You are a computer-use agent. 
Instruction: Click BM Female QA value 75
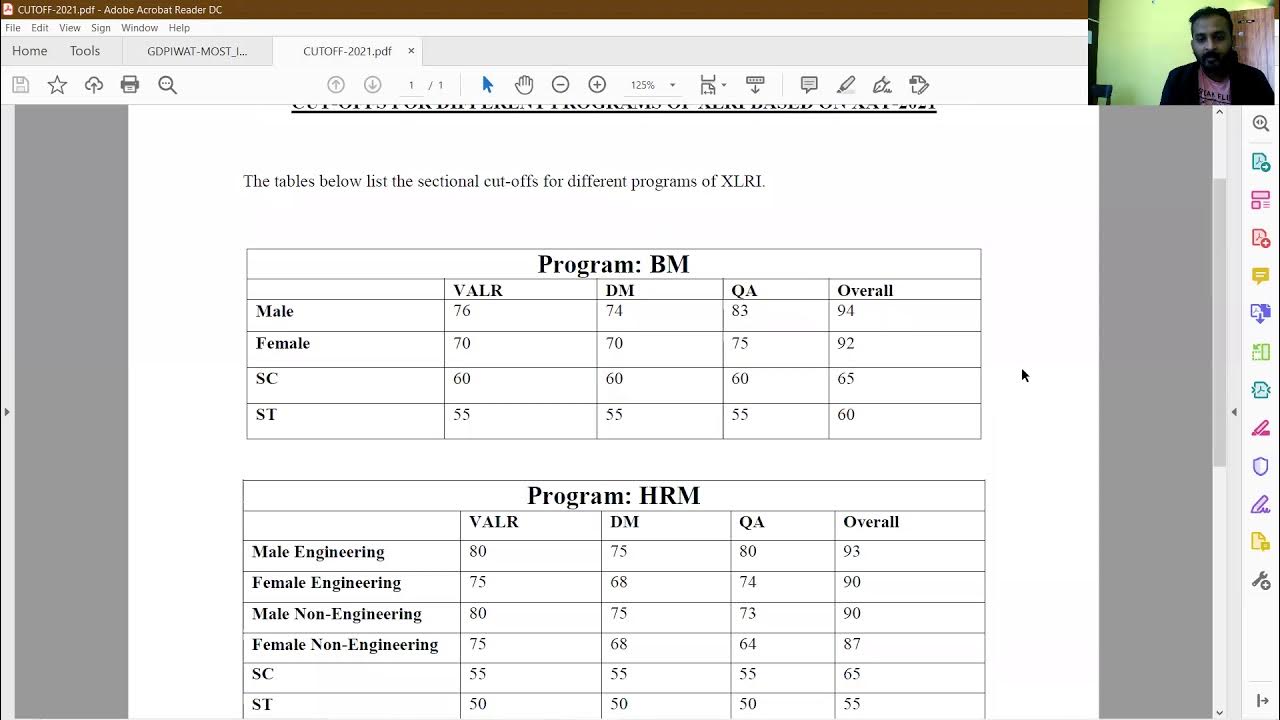point(740,343)
